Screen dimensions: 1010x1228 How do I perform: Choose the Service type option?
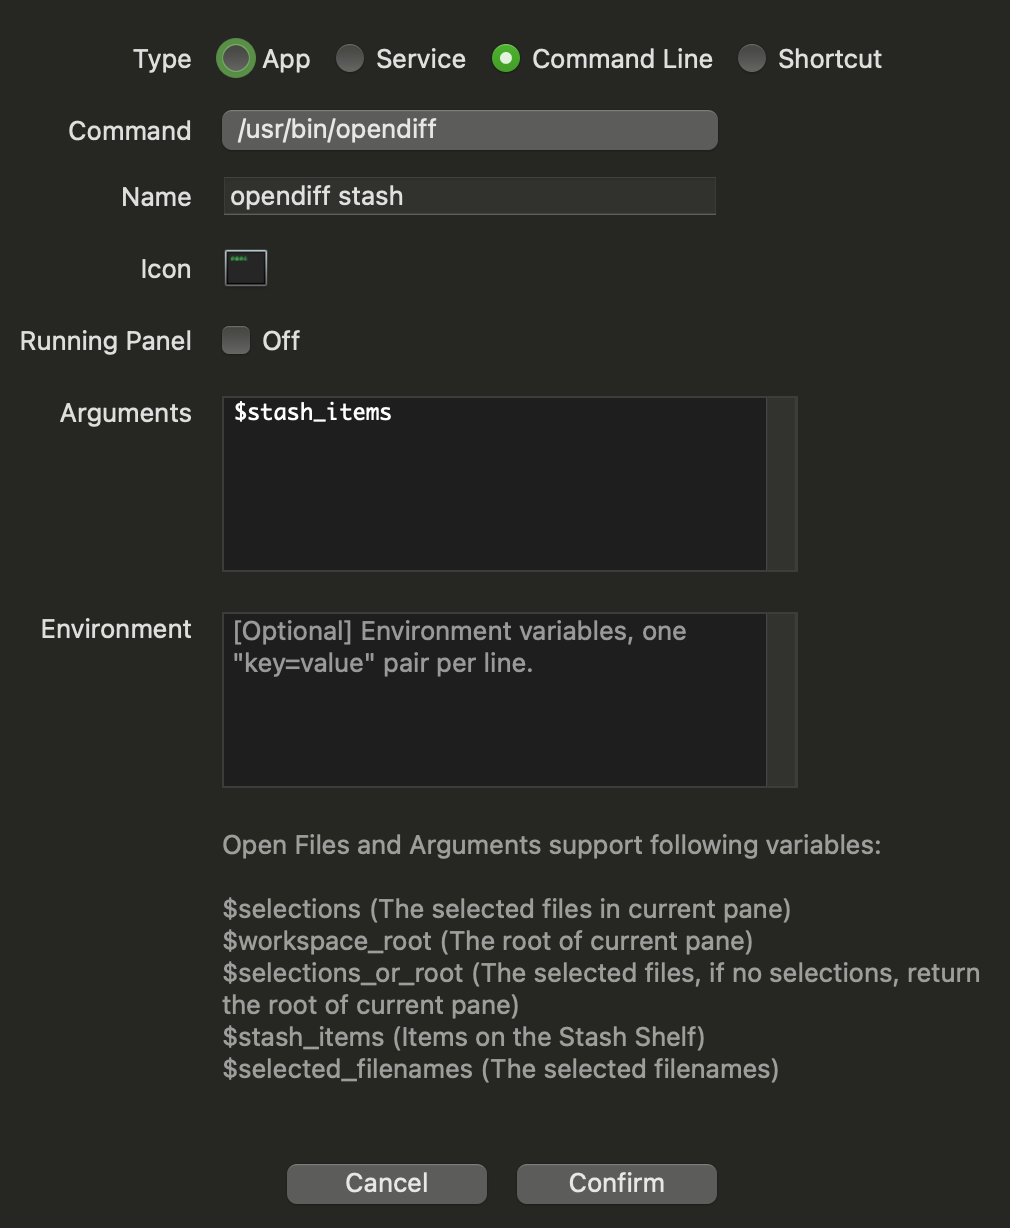tap(349, 59)
